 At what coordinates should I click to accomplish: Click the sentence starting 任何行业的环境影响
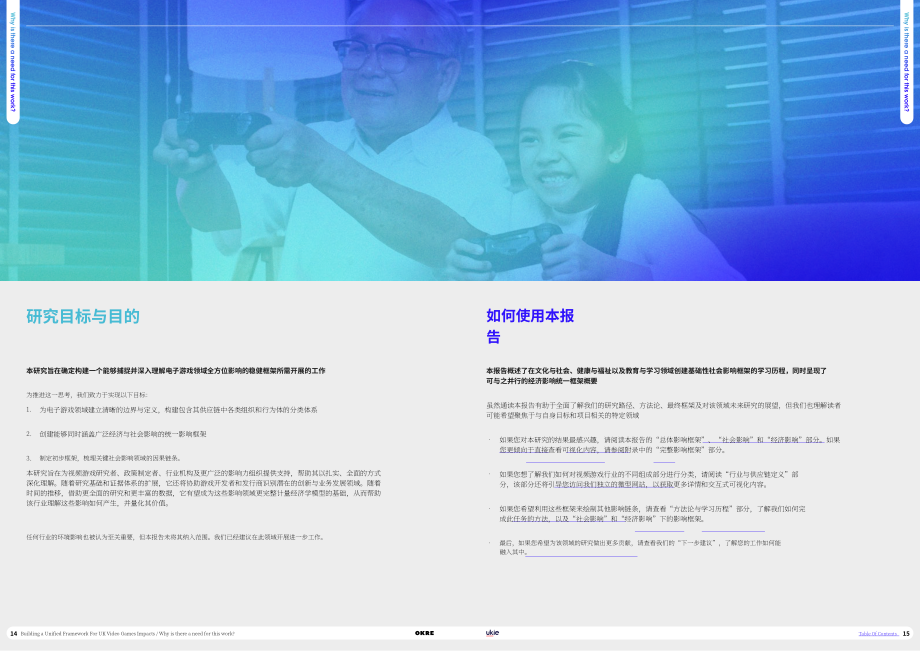click(x=175, y=537)
